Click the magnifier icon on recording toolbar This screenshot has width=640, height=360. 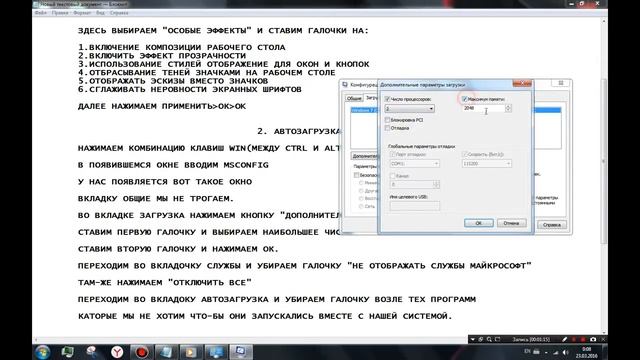pos(489,340)
